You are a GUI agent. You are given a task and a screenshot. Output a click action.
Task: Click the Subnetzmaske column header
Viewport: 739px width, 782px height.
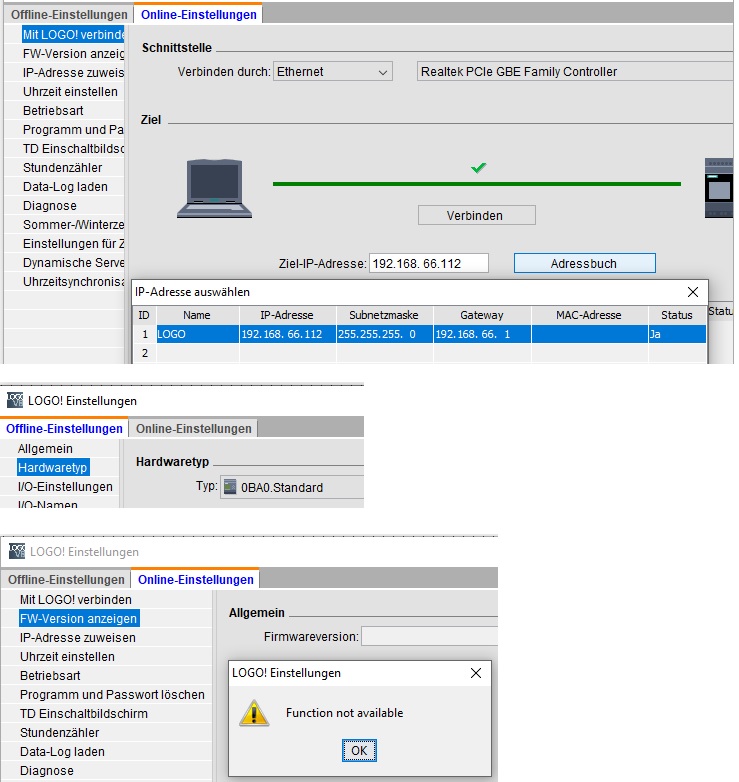click(384, 315)
